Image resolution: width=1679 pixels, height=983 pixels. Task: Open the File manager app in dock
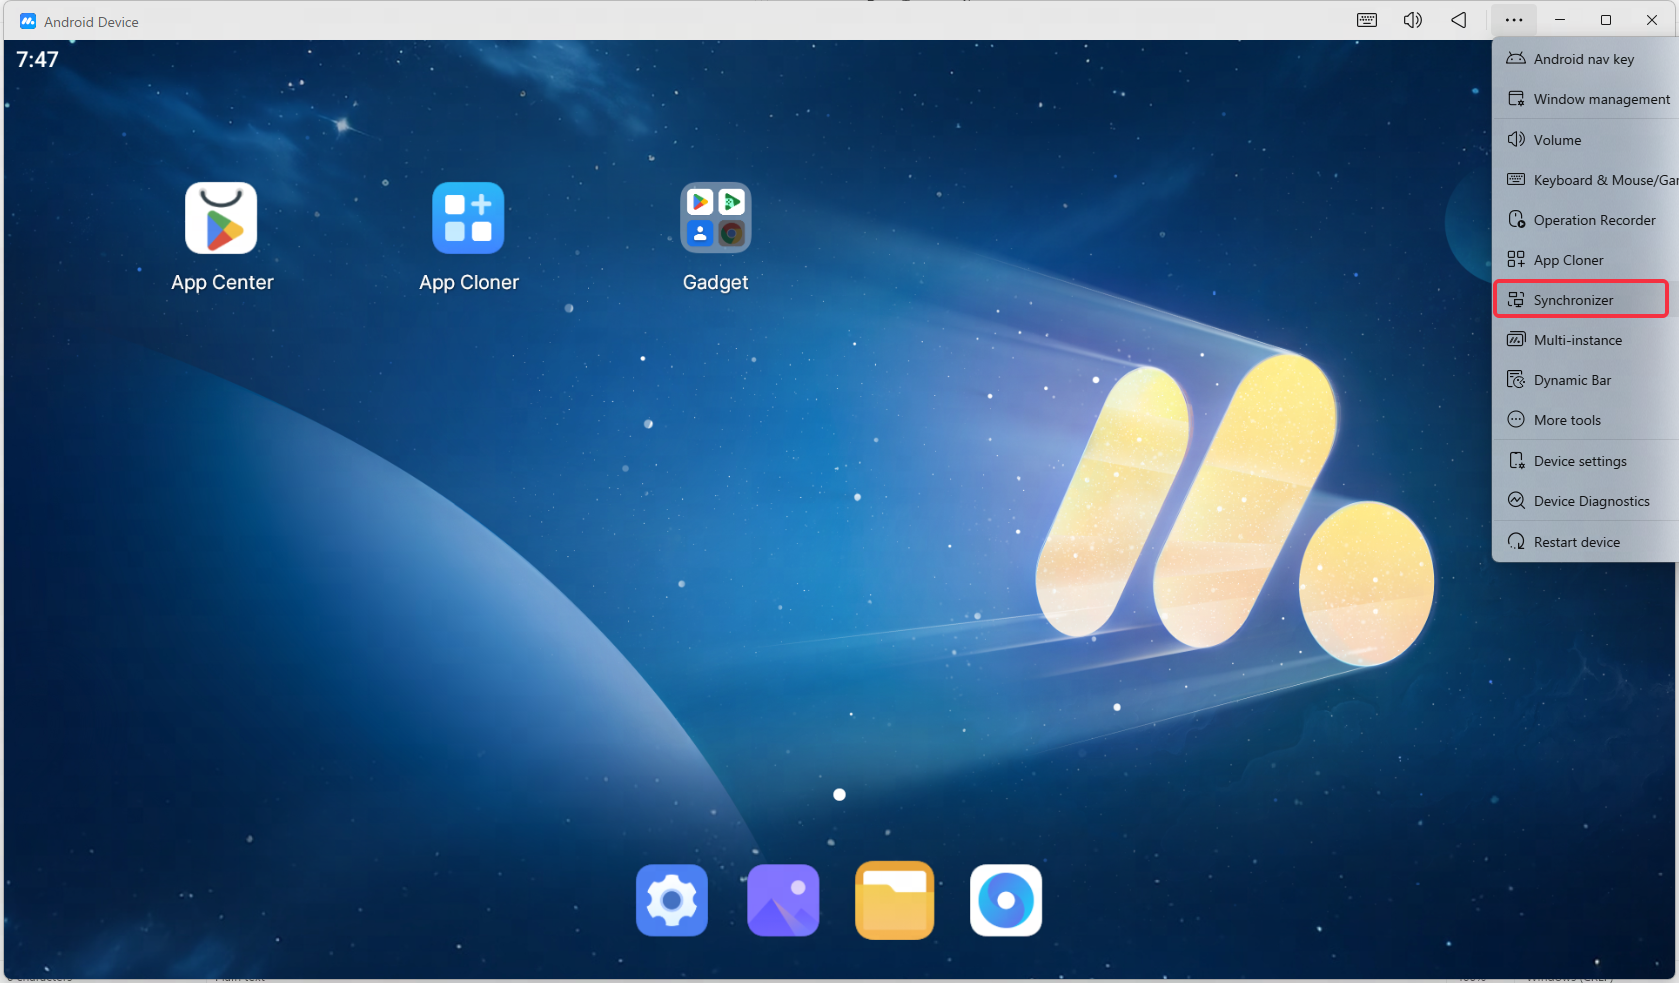pos(895,900)
